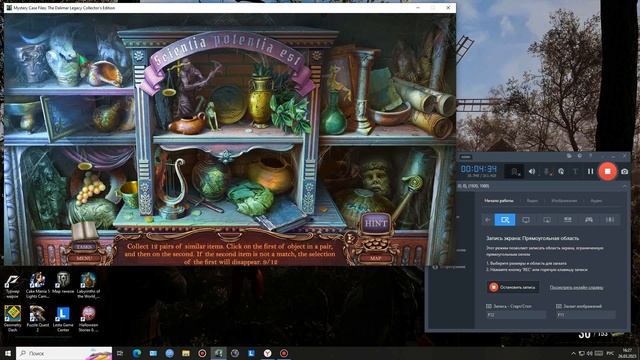
Task: Collapse the recorder panel with chevron arrow
Action: coord(624,186)
